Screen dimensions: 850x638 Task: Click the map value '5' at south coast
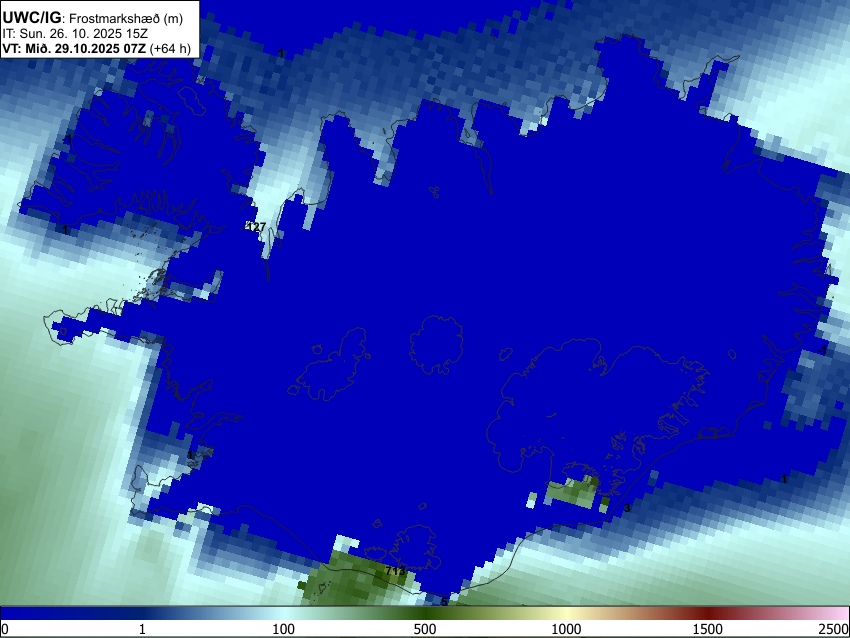444,602
